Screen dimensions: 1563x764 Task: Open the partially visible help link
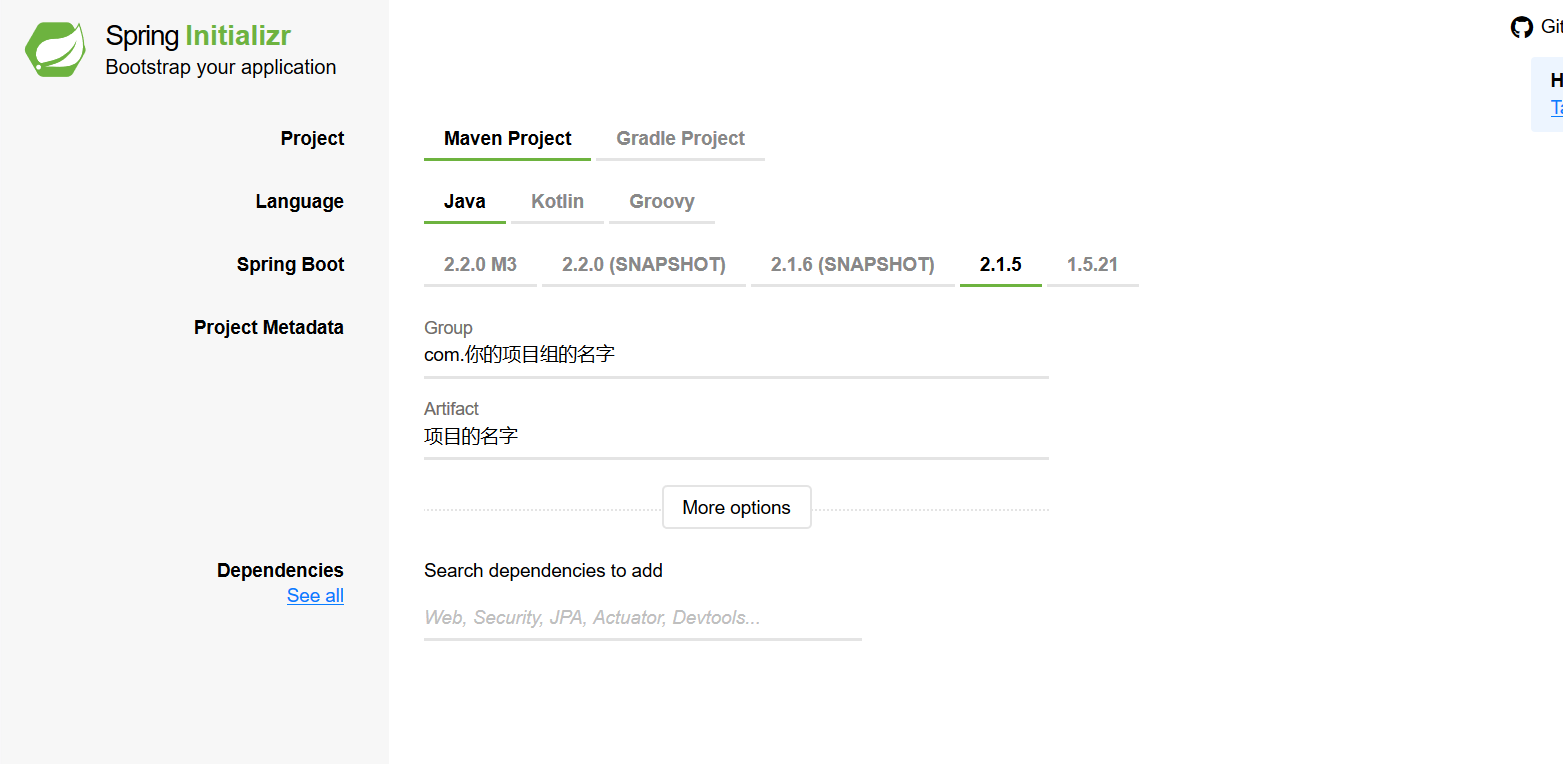tap(1556, 108)
